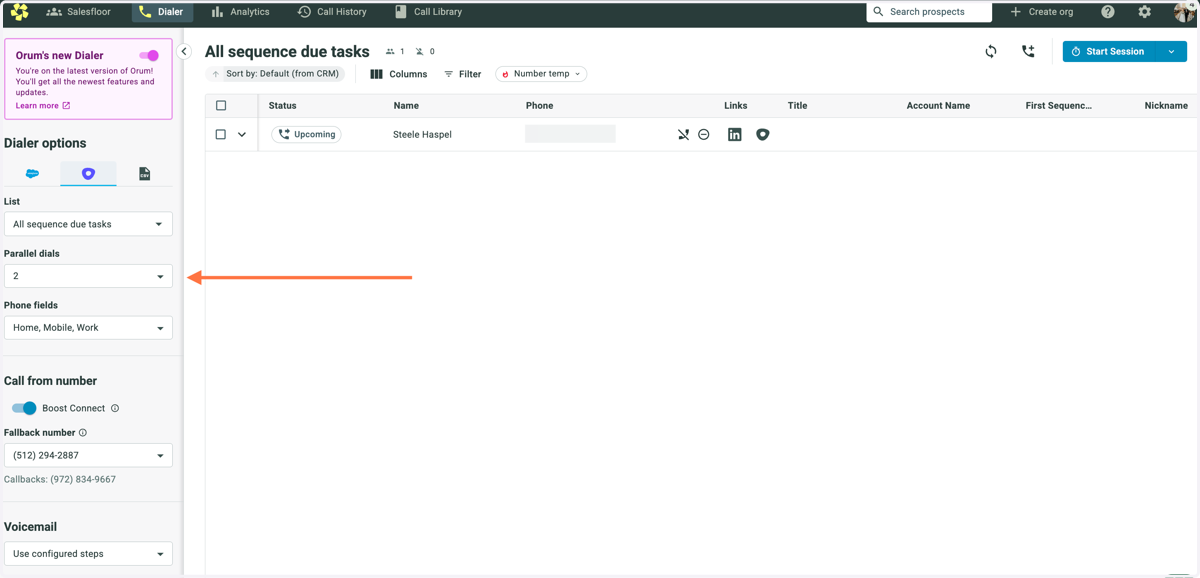Open the Learn more link

43,105
